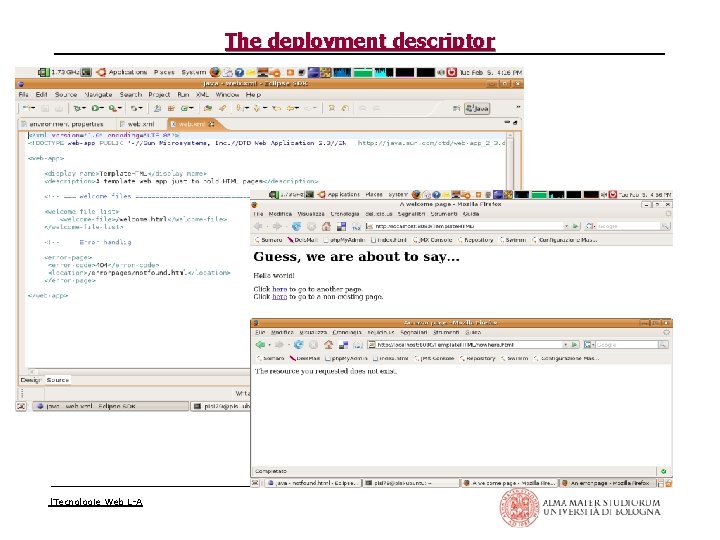Viewport: 720px width, 540px height.
Task: Click the first 'here' link to another page
Action: pyautogui.click(x=279, y=289)
